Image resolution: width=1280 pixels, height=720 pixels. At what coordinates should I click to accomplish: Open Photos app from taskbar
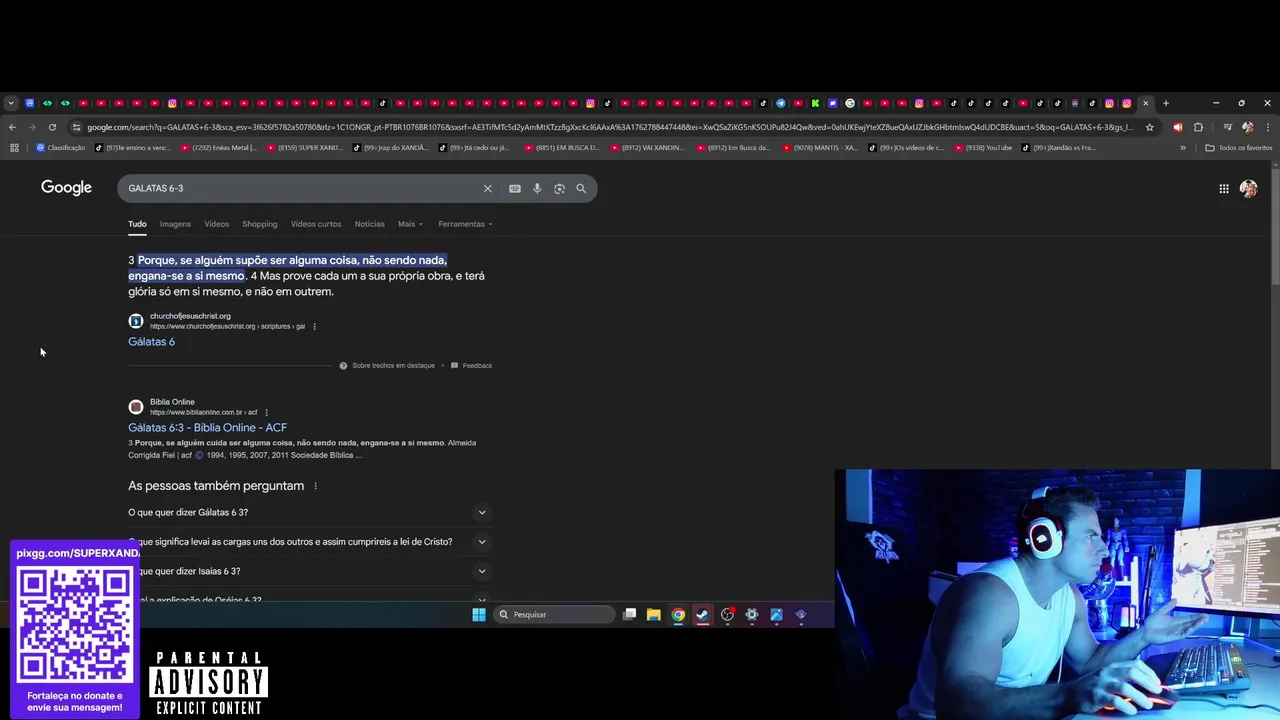point(776,614)
